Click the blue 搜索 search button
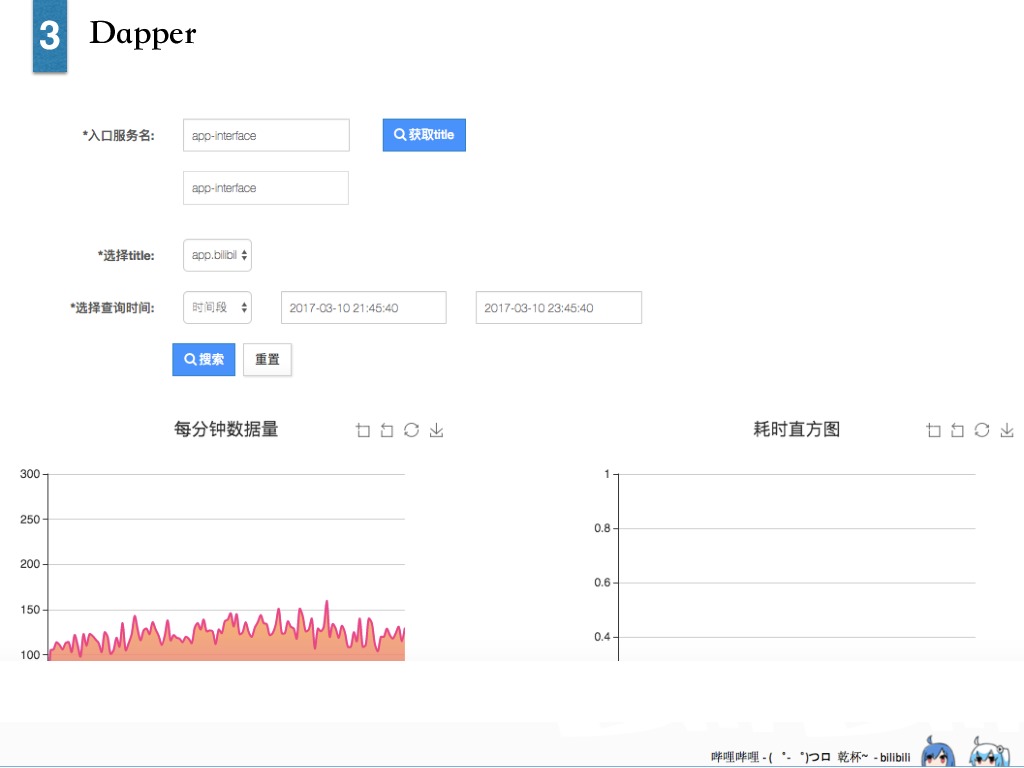 [204, 359]
